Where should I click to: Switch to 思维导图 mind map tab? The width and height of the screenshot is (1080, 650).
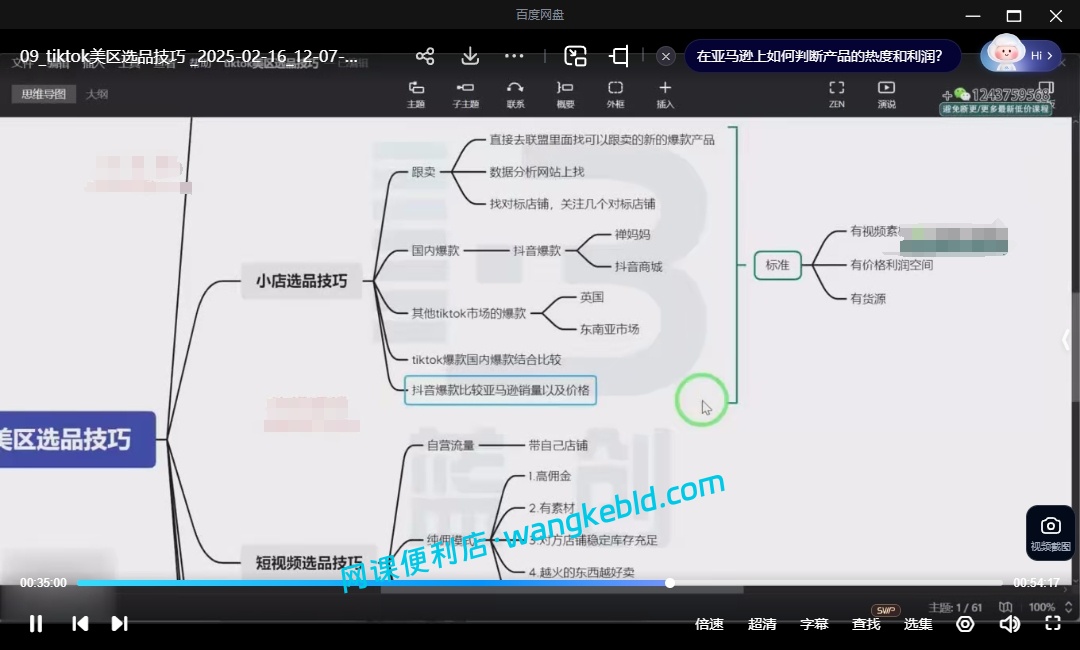click(x=43, y=94)
